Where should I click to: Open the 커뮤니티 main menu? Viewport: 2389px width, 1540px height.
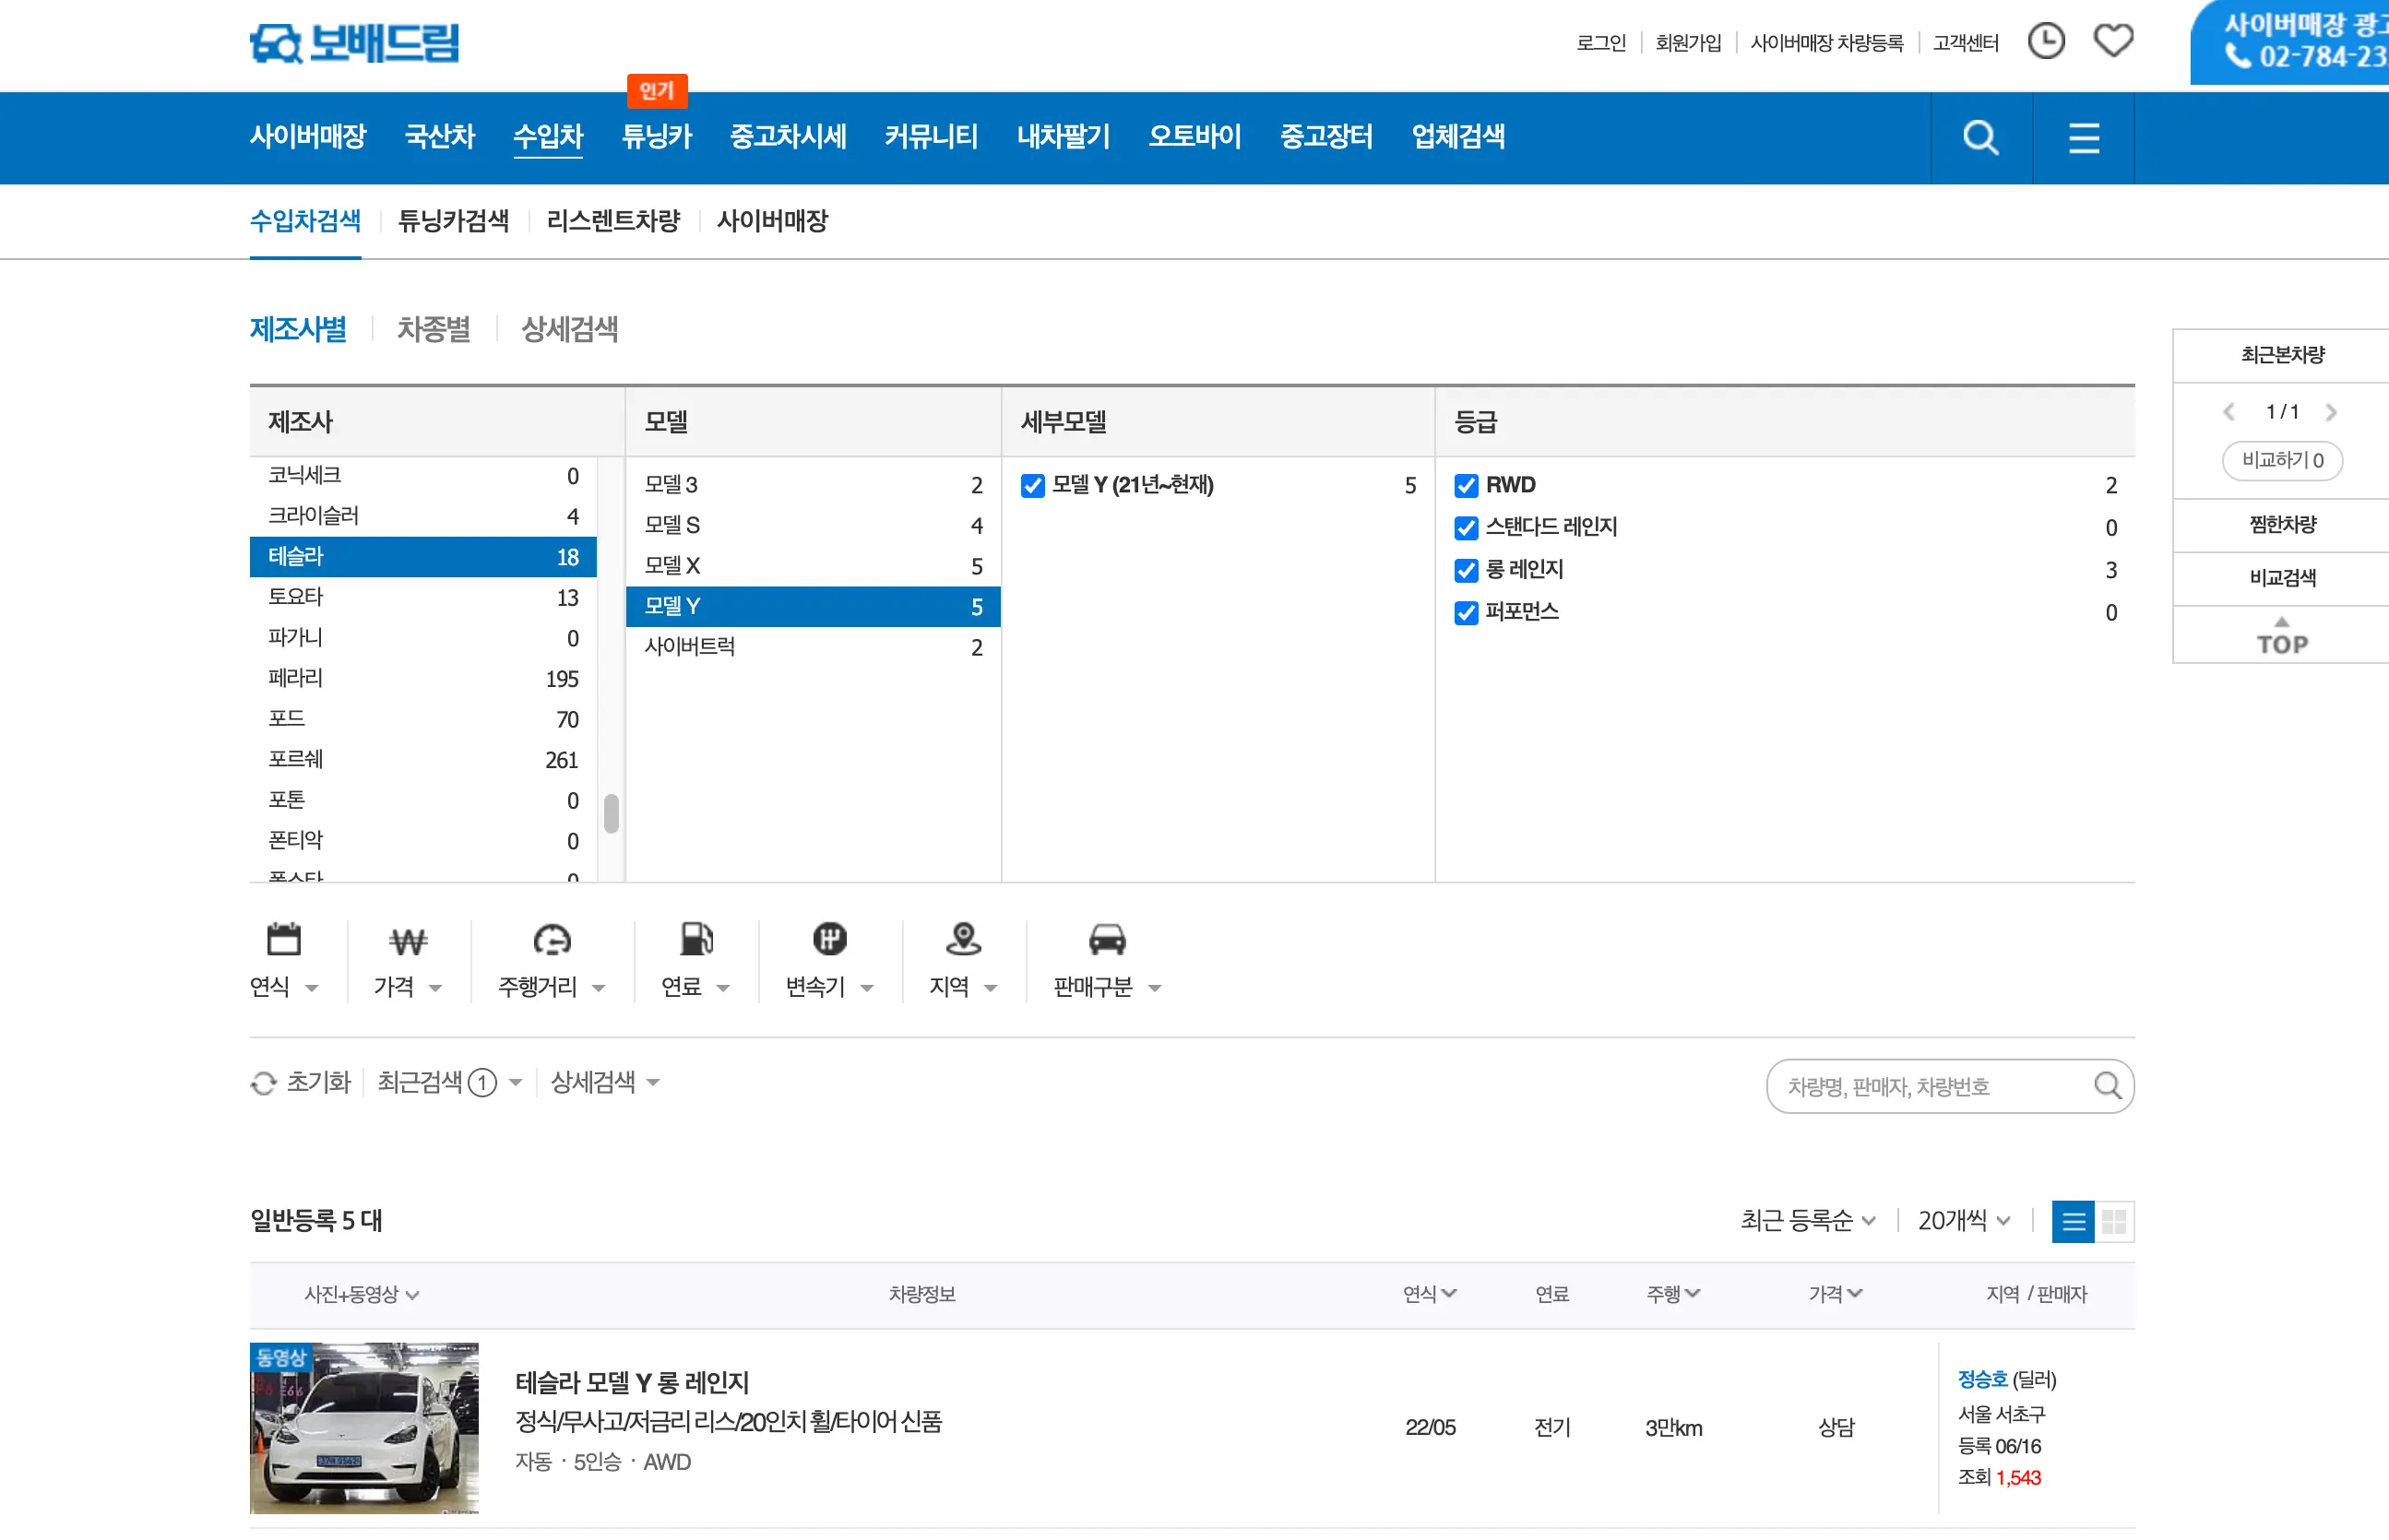(931, 136)
